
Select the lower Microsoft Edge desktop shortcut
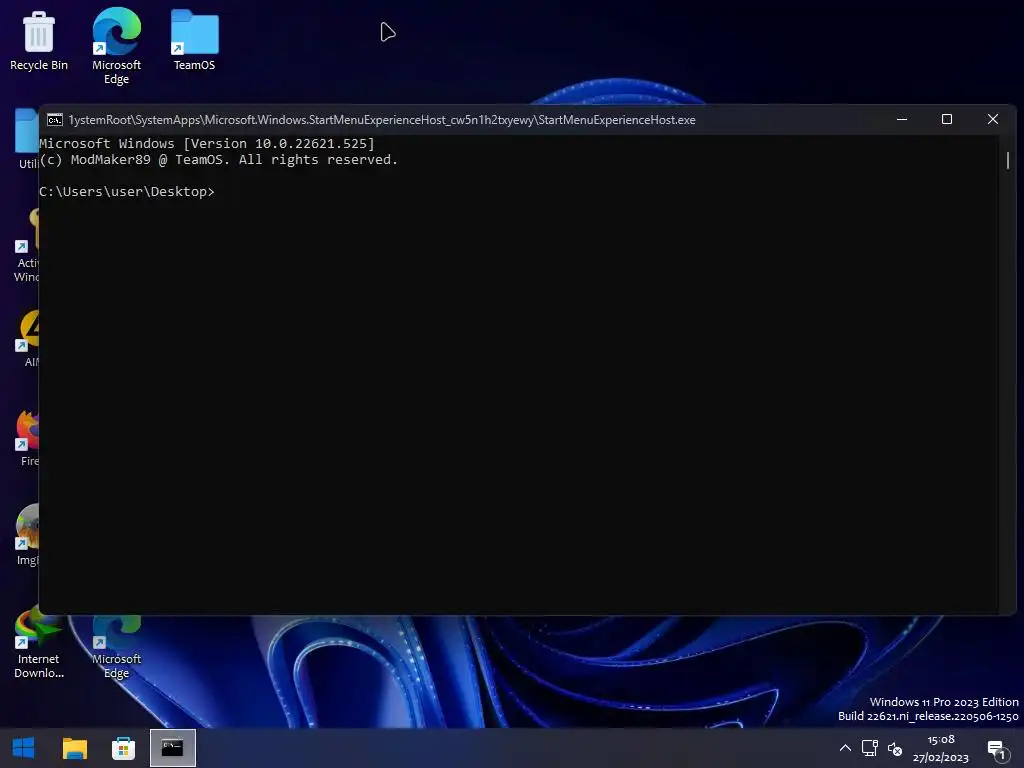116,648
